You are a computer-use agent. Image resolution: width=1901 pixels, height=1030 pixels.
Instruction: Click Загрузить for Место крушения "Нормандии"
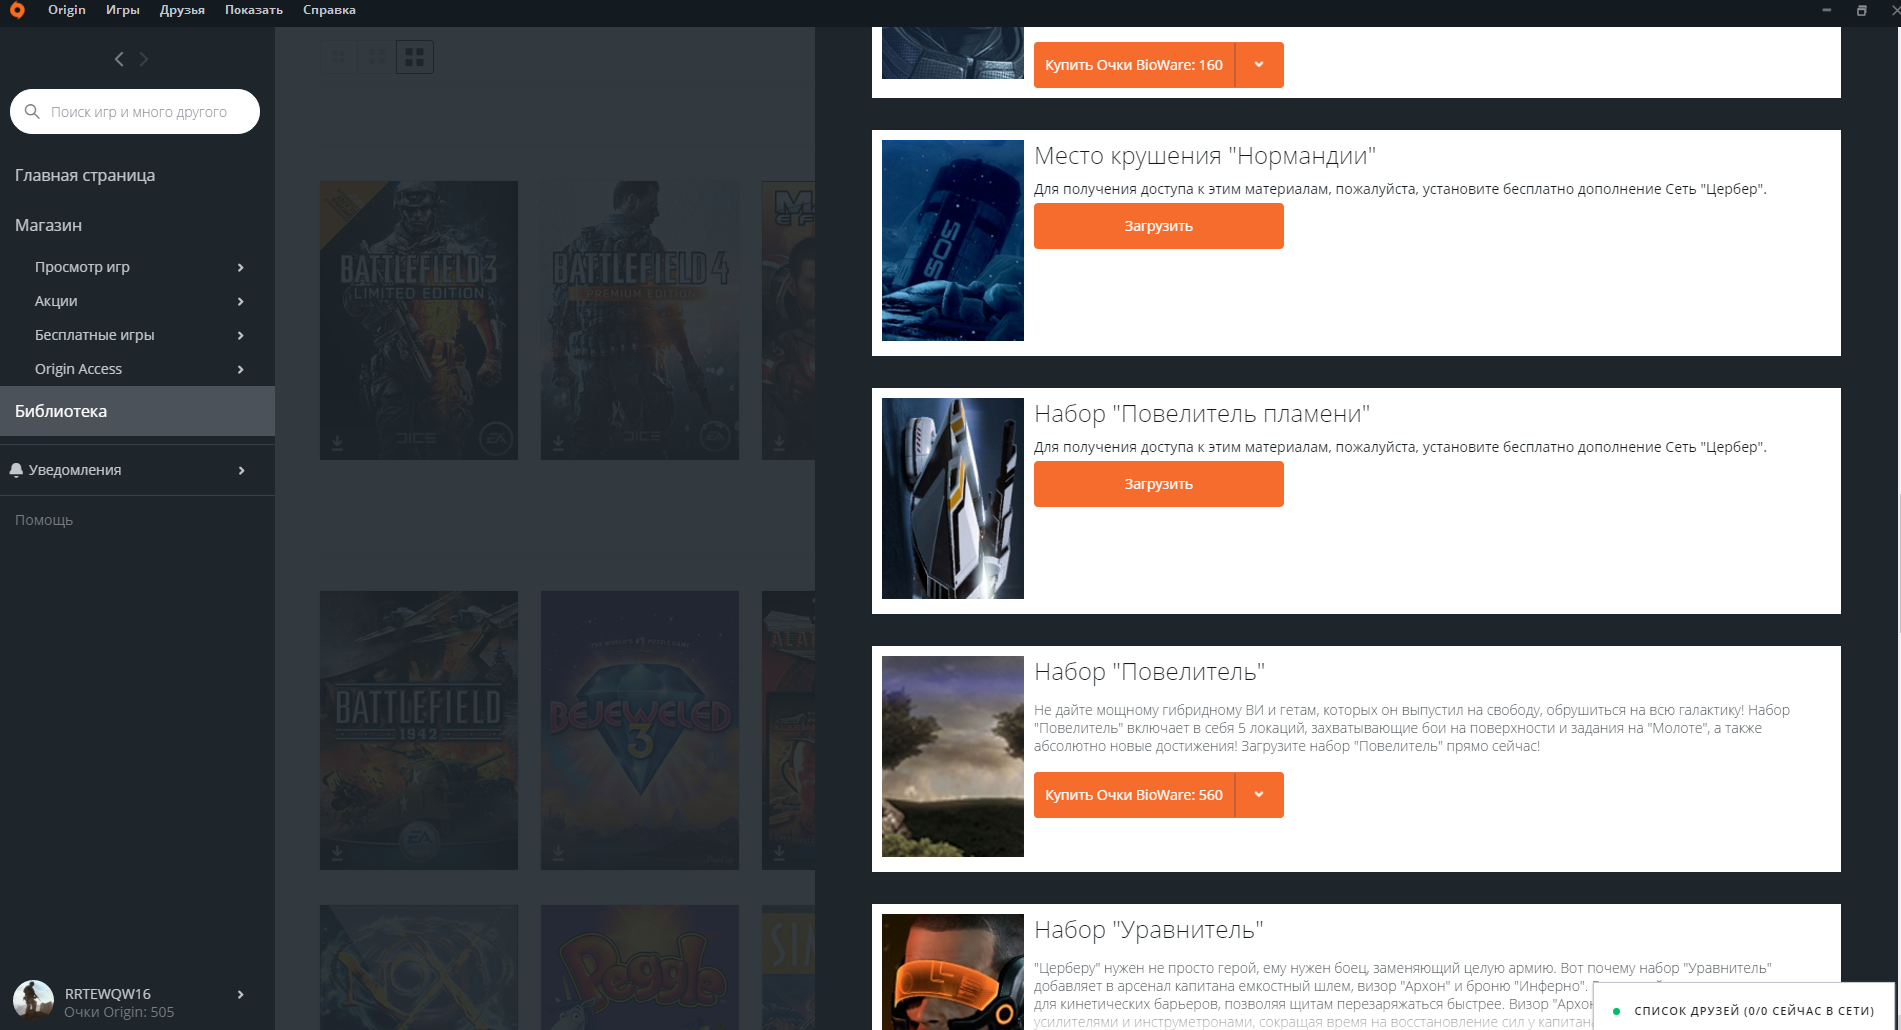pyautogui.click(x=1159, y=226)
